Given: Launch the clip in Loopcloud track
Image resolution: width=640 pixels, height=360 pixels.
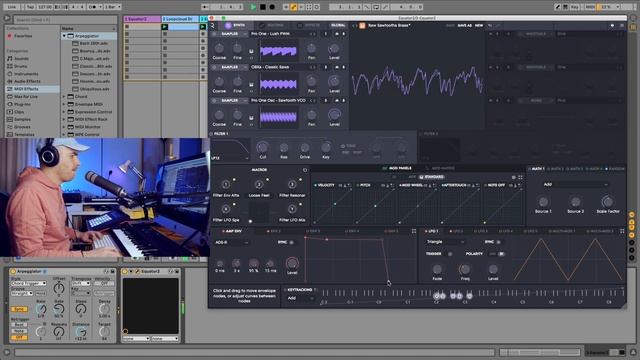Looking at the screenshot, I should click(x=164, y=27).
